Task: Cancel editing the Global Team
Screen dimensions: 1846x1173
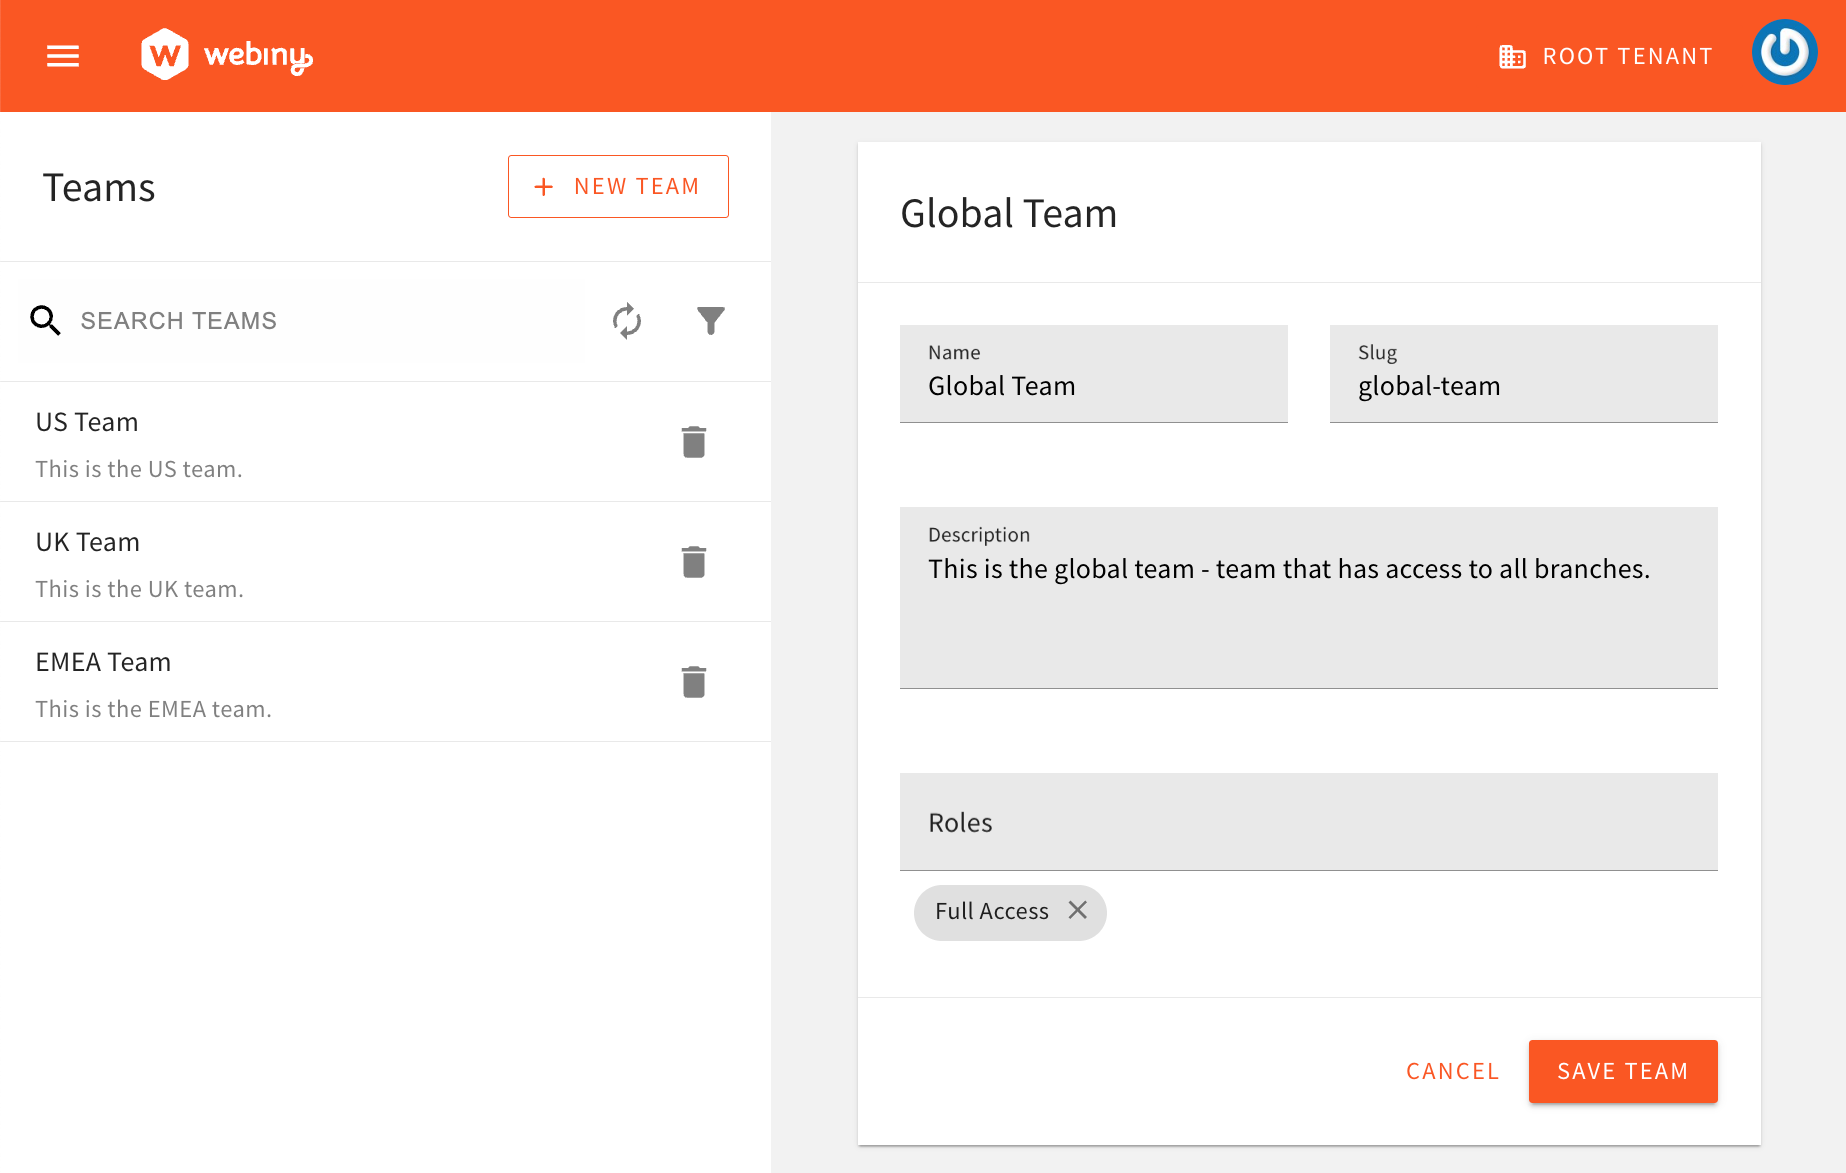Action: click(x=1452, y=1071)
